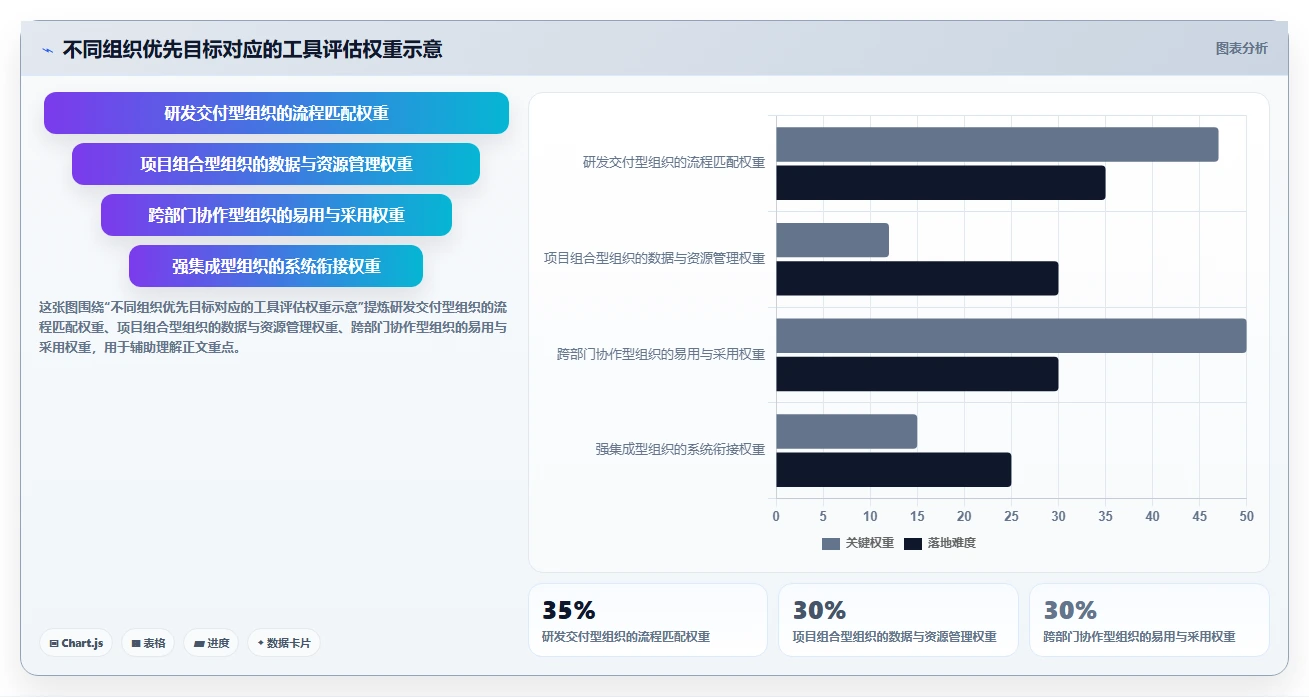
Task: Click the 落地难度 bar for 跨部门协作型组织
Action: 917,373
